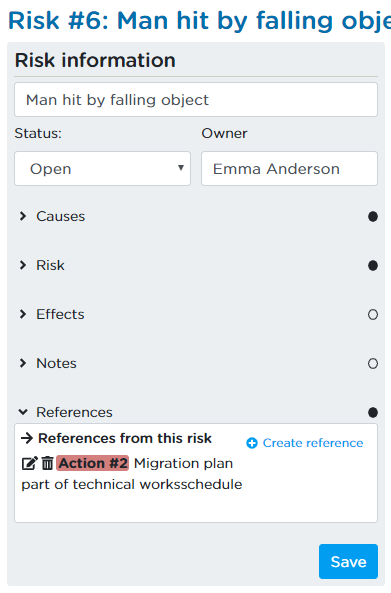Click the arrow icon before References from this risk
Image resolution: width=391 pixels, height=593 pixels.
[27, 438]
